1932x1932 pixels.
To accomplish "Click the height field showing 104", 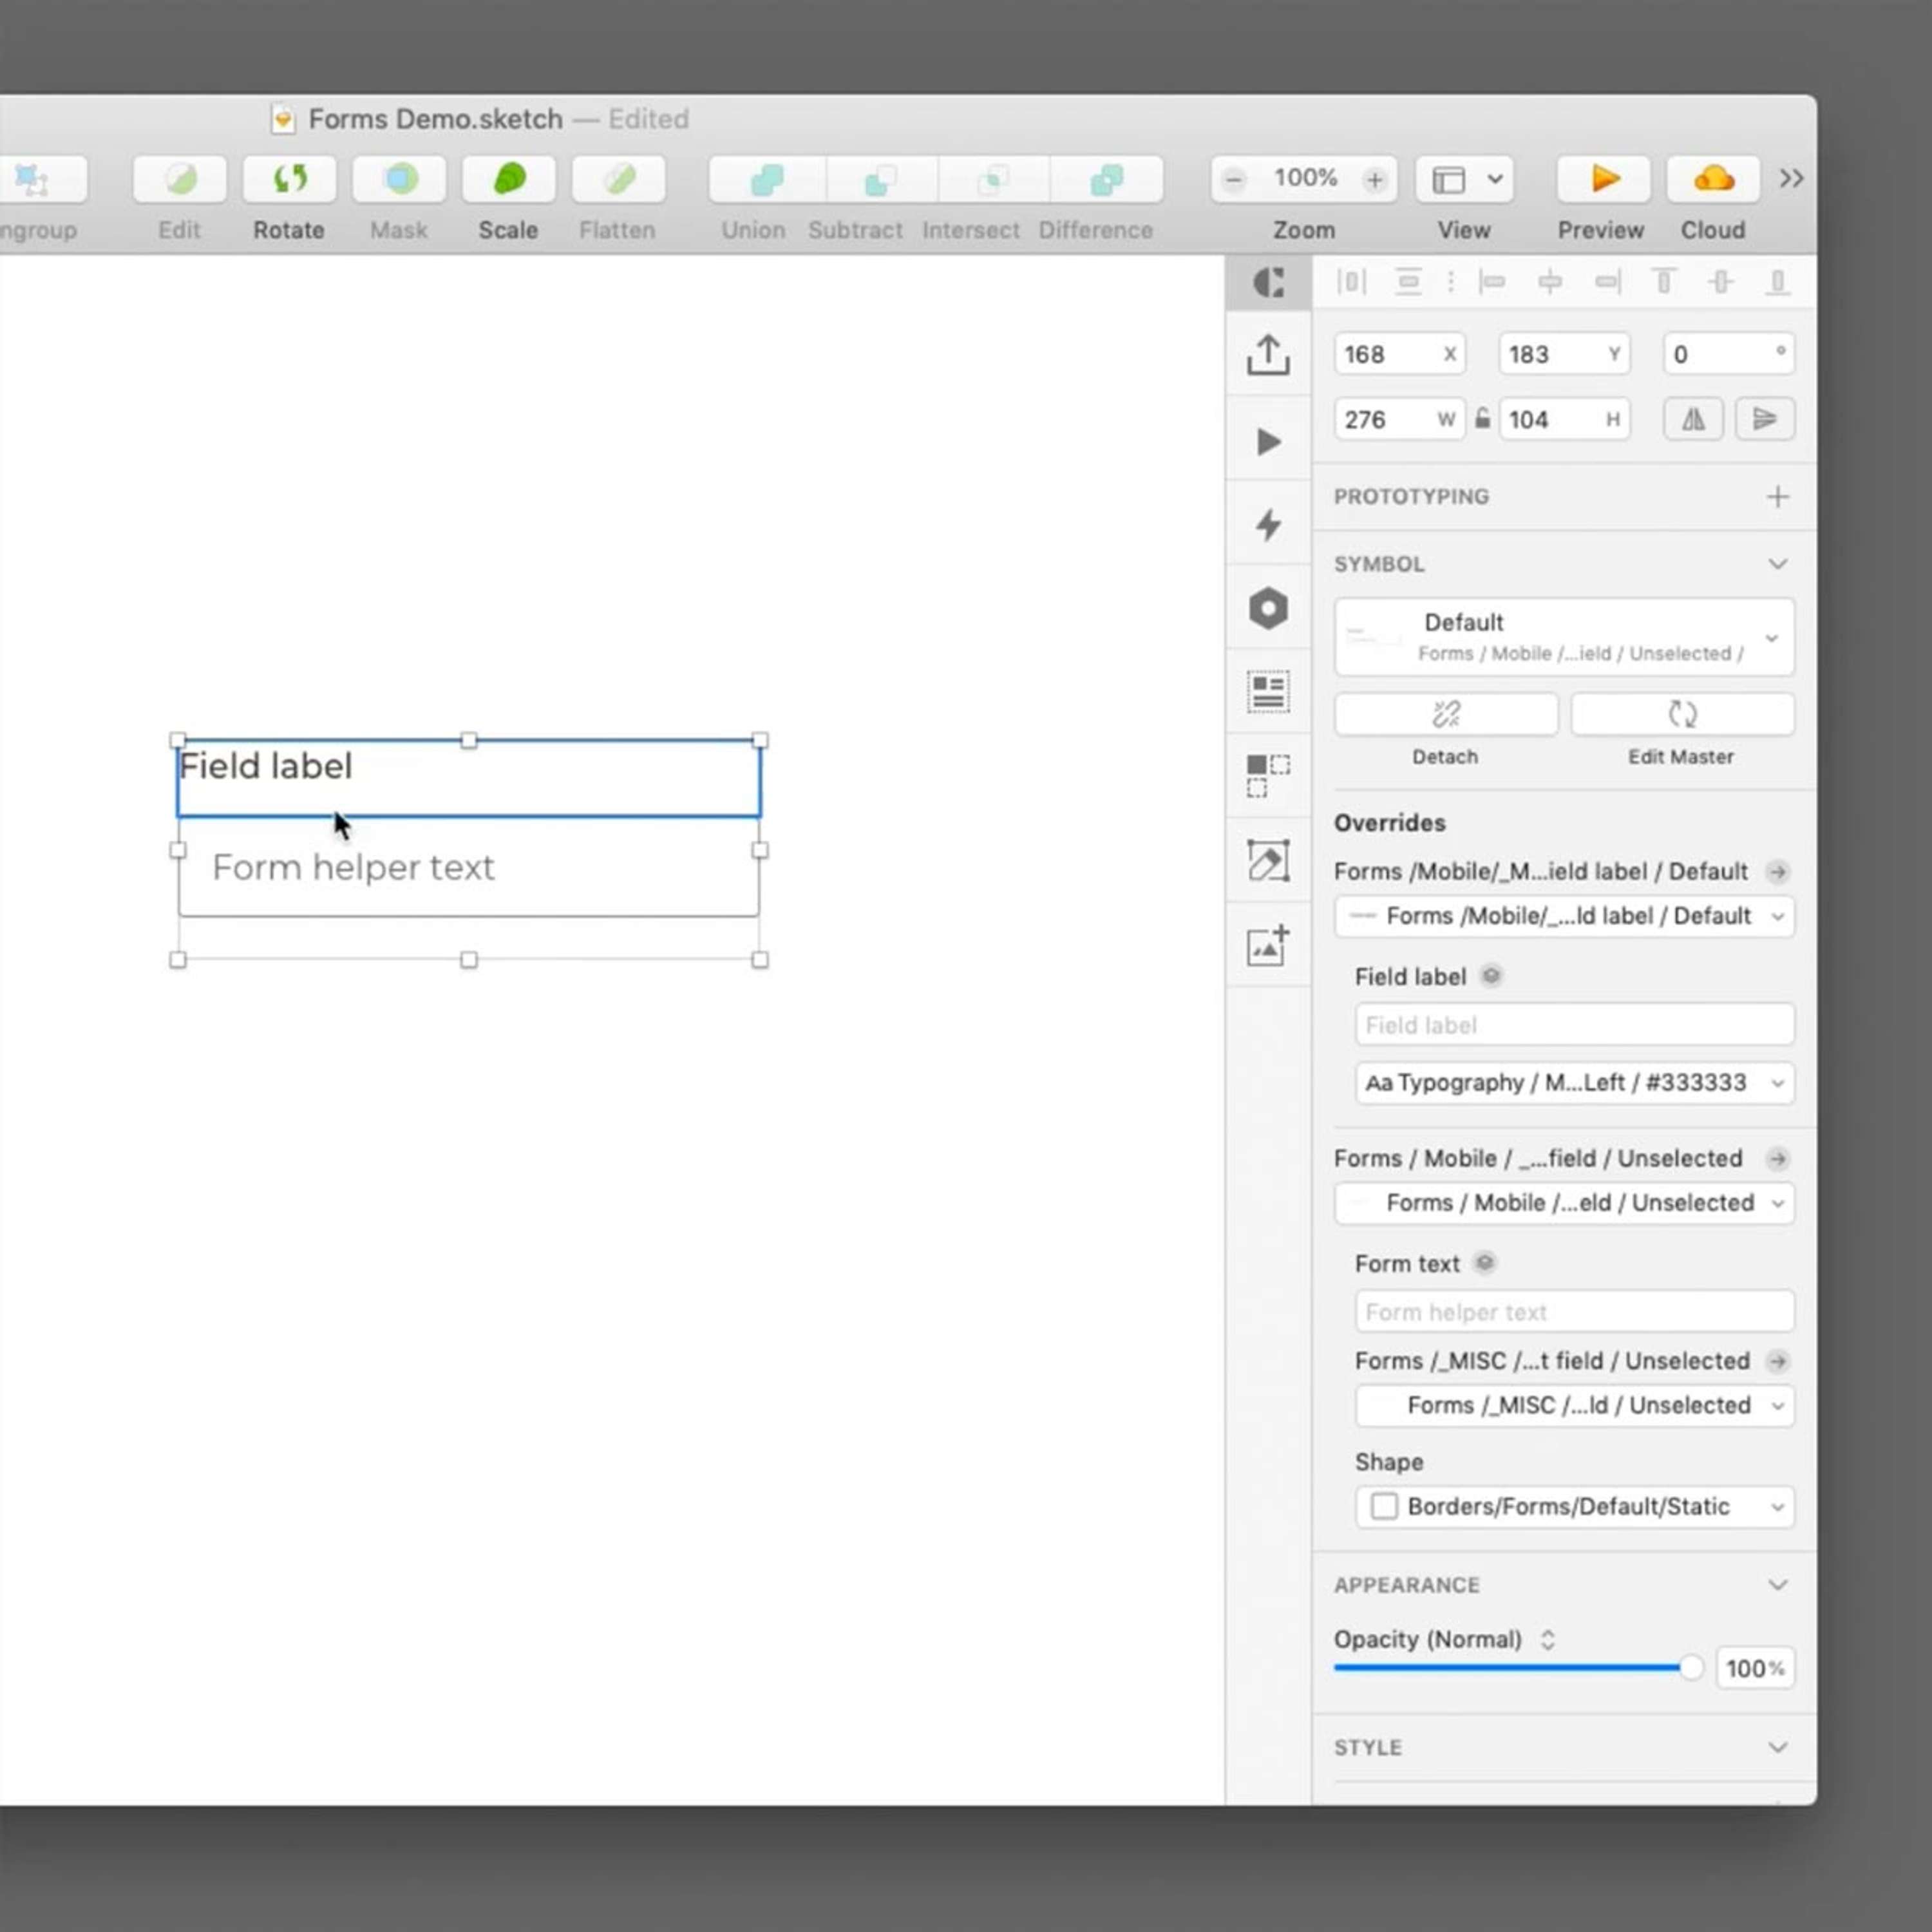I will point(1564,419).
